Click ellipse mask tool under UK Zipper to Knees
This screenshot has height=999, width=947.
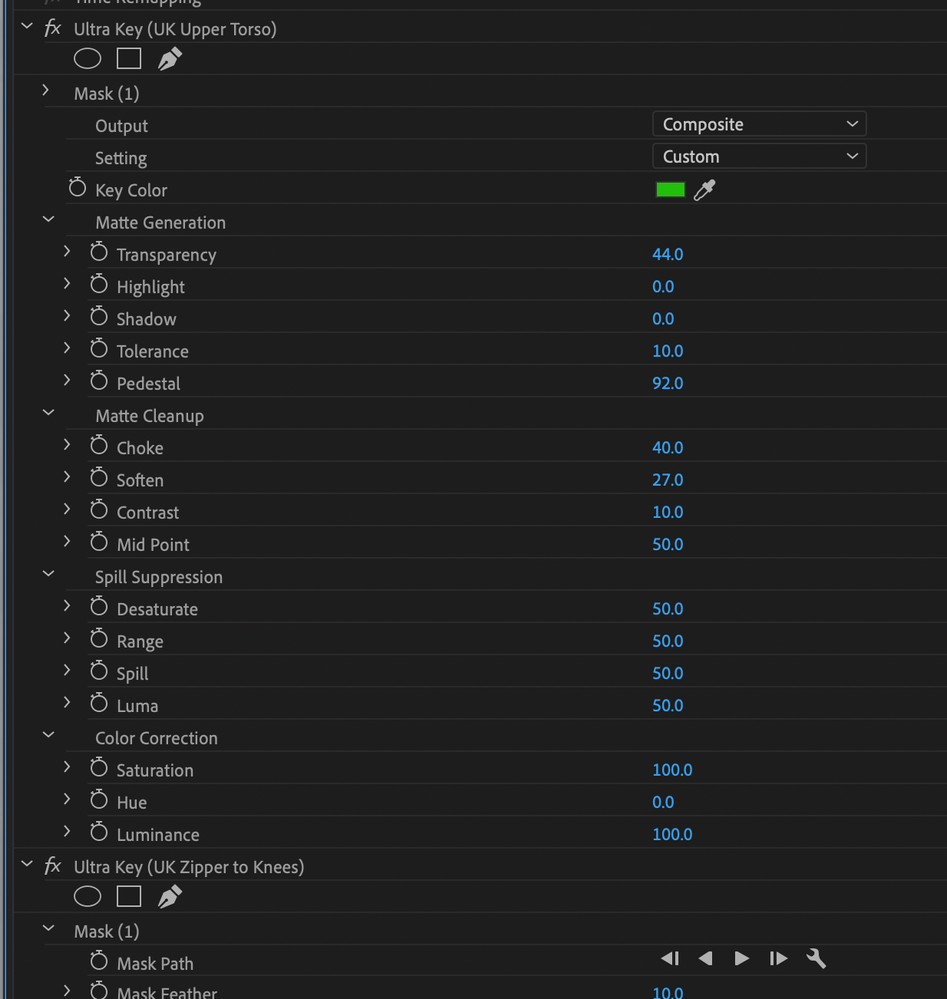[x=88, y=897]
